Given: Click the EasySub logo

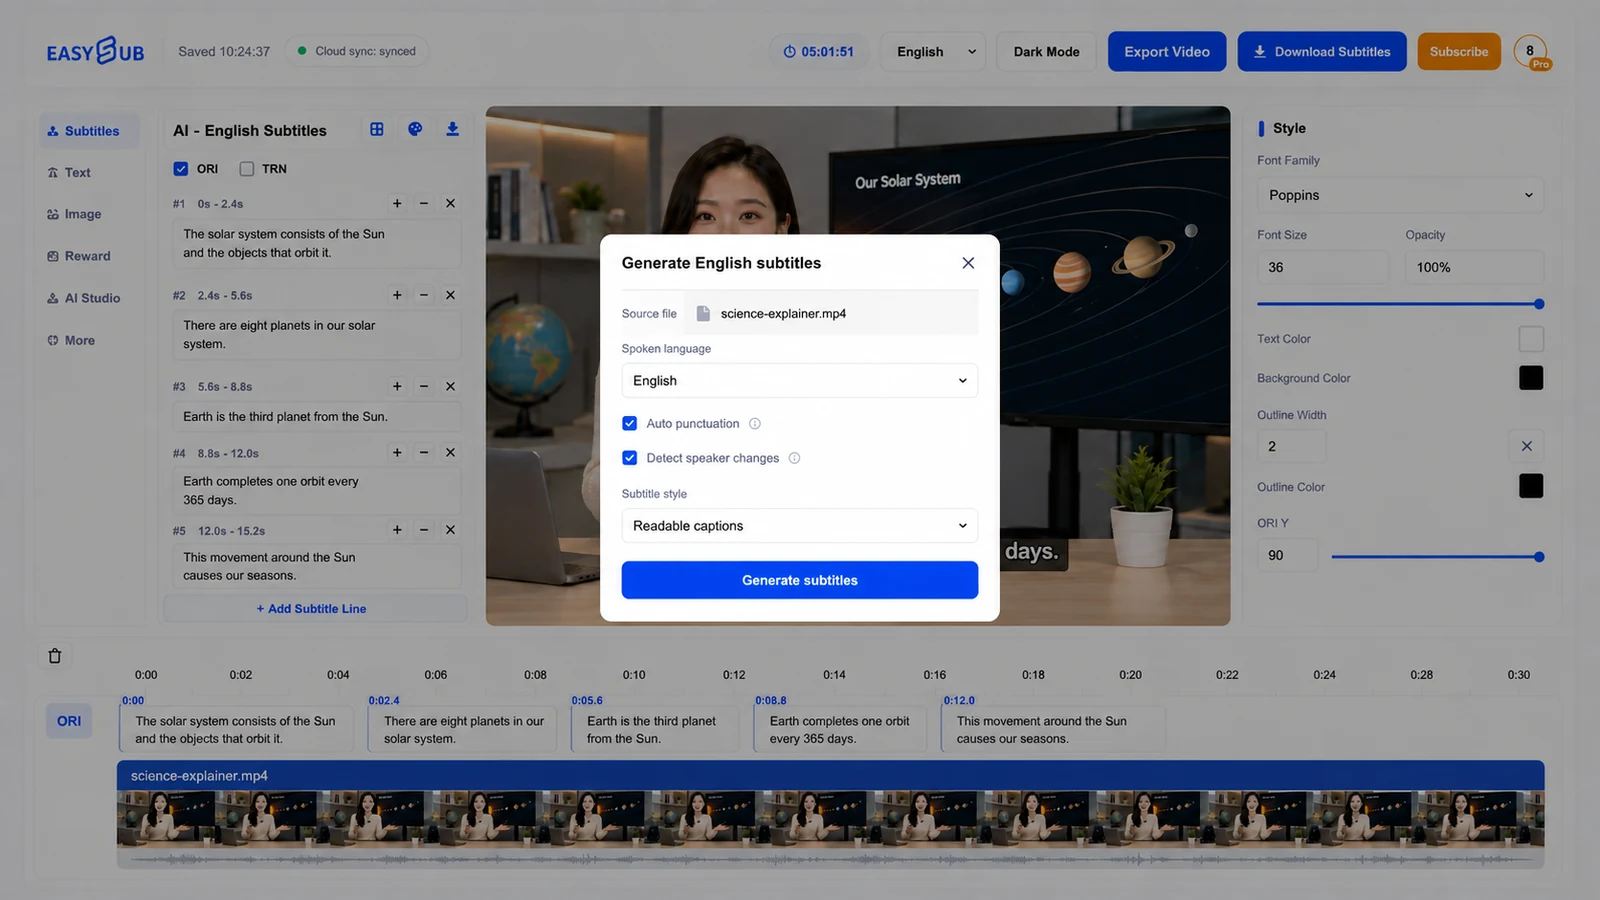Looking at the screenshot, I should (x=95, y=51).
